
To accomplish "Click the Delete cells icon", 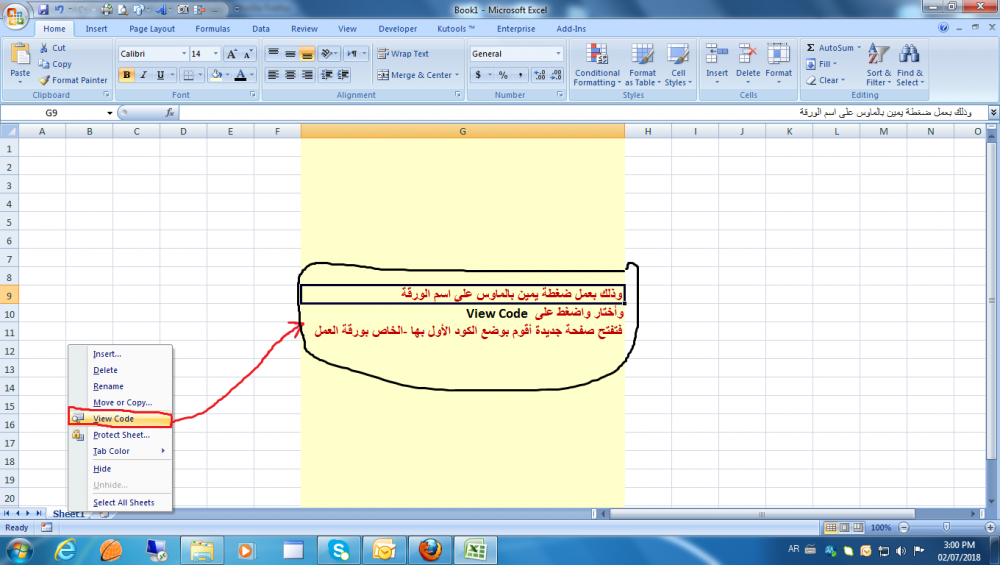I will [x=747, y=55].
